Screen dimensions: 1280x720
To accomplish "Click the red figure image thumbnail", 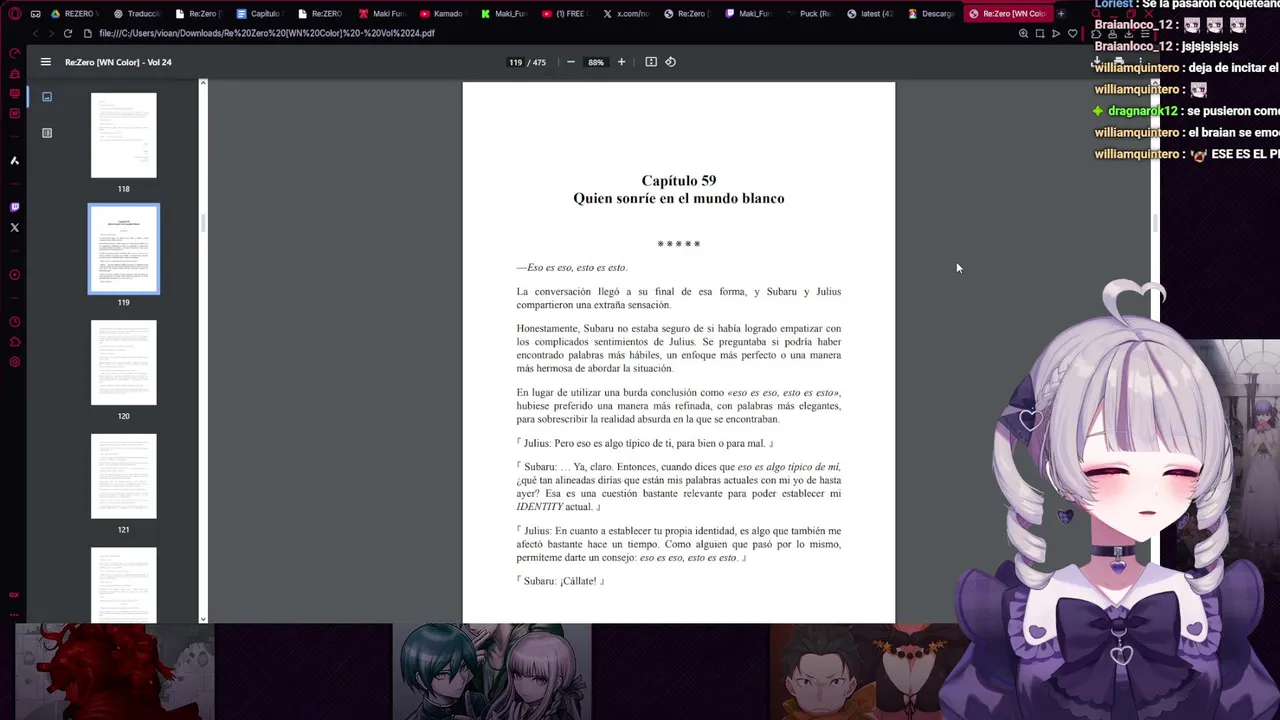I will tap(115, 672).
